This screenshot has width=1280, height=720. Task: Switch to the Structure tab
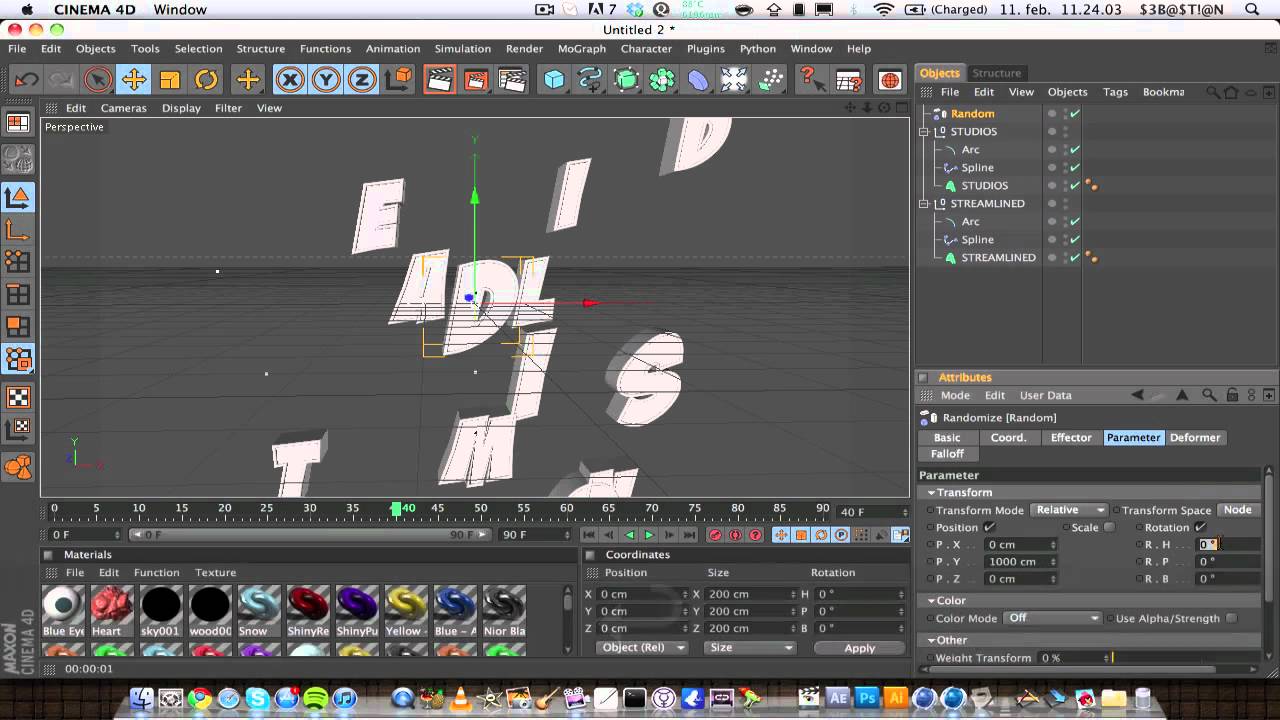coord(997,73)
